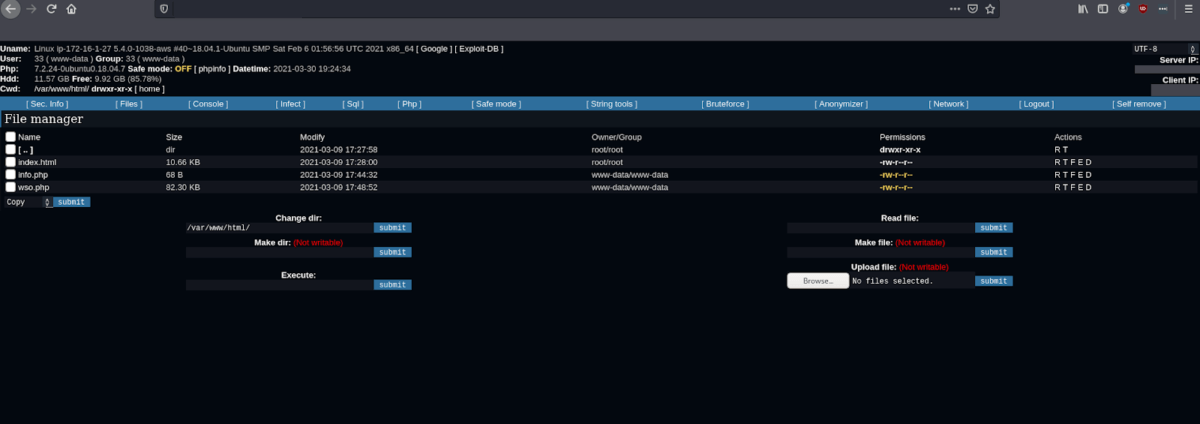This screenshot has height=424, width=1200.
Task: Reload the page with the refresh icon
Action: tap(51, 9)
